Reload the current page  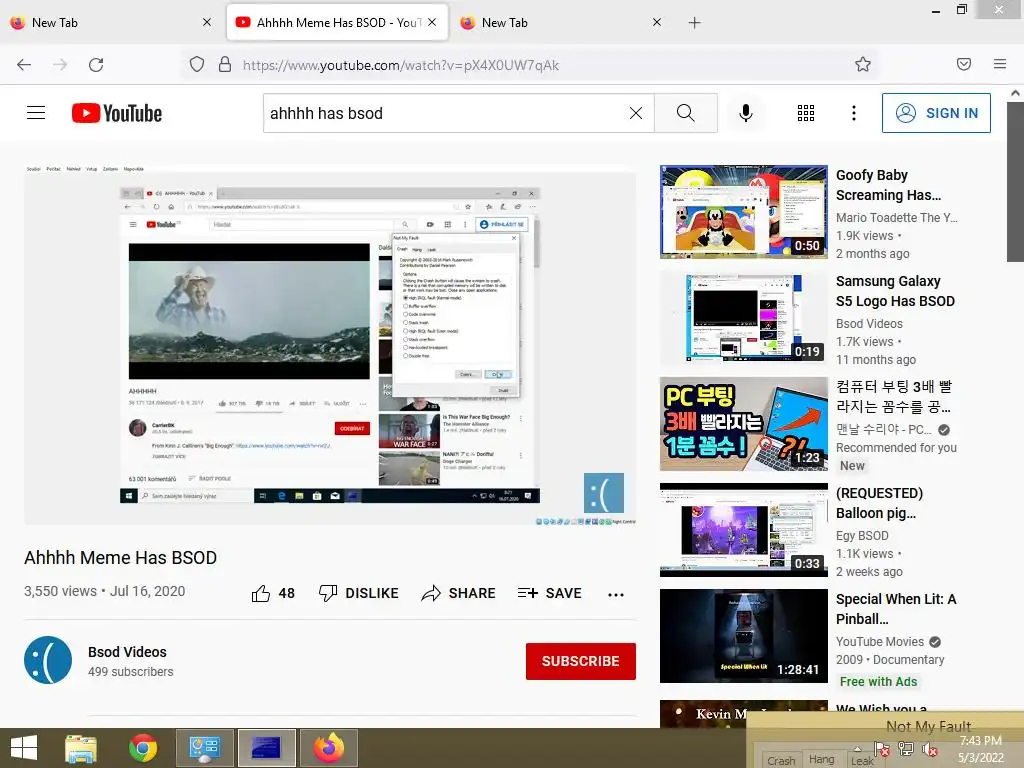(96, 65)
